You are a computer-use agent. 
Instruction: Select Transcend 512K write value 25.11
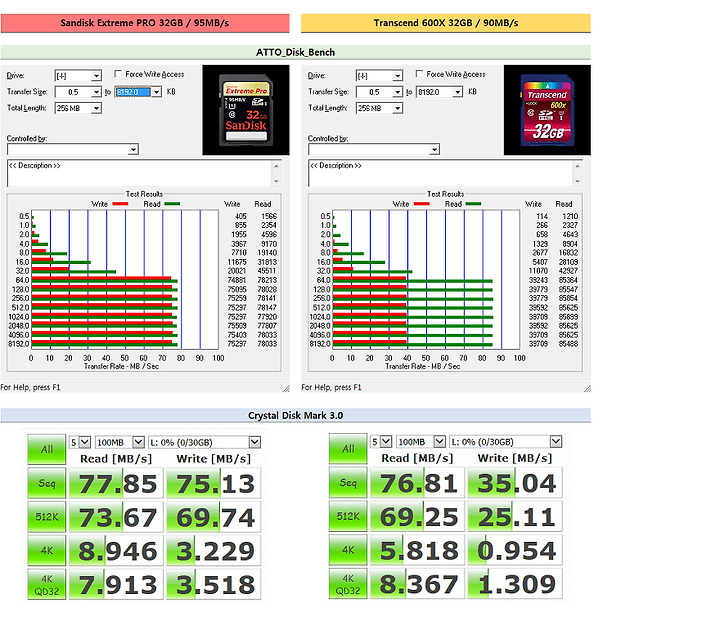[x=515, y=517]
